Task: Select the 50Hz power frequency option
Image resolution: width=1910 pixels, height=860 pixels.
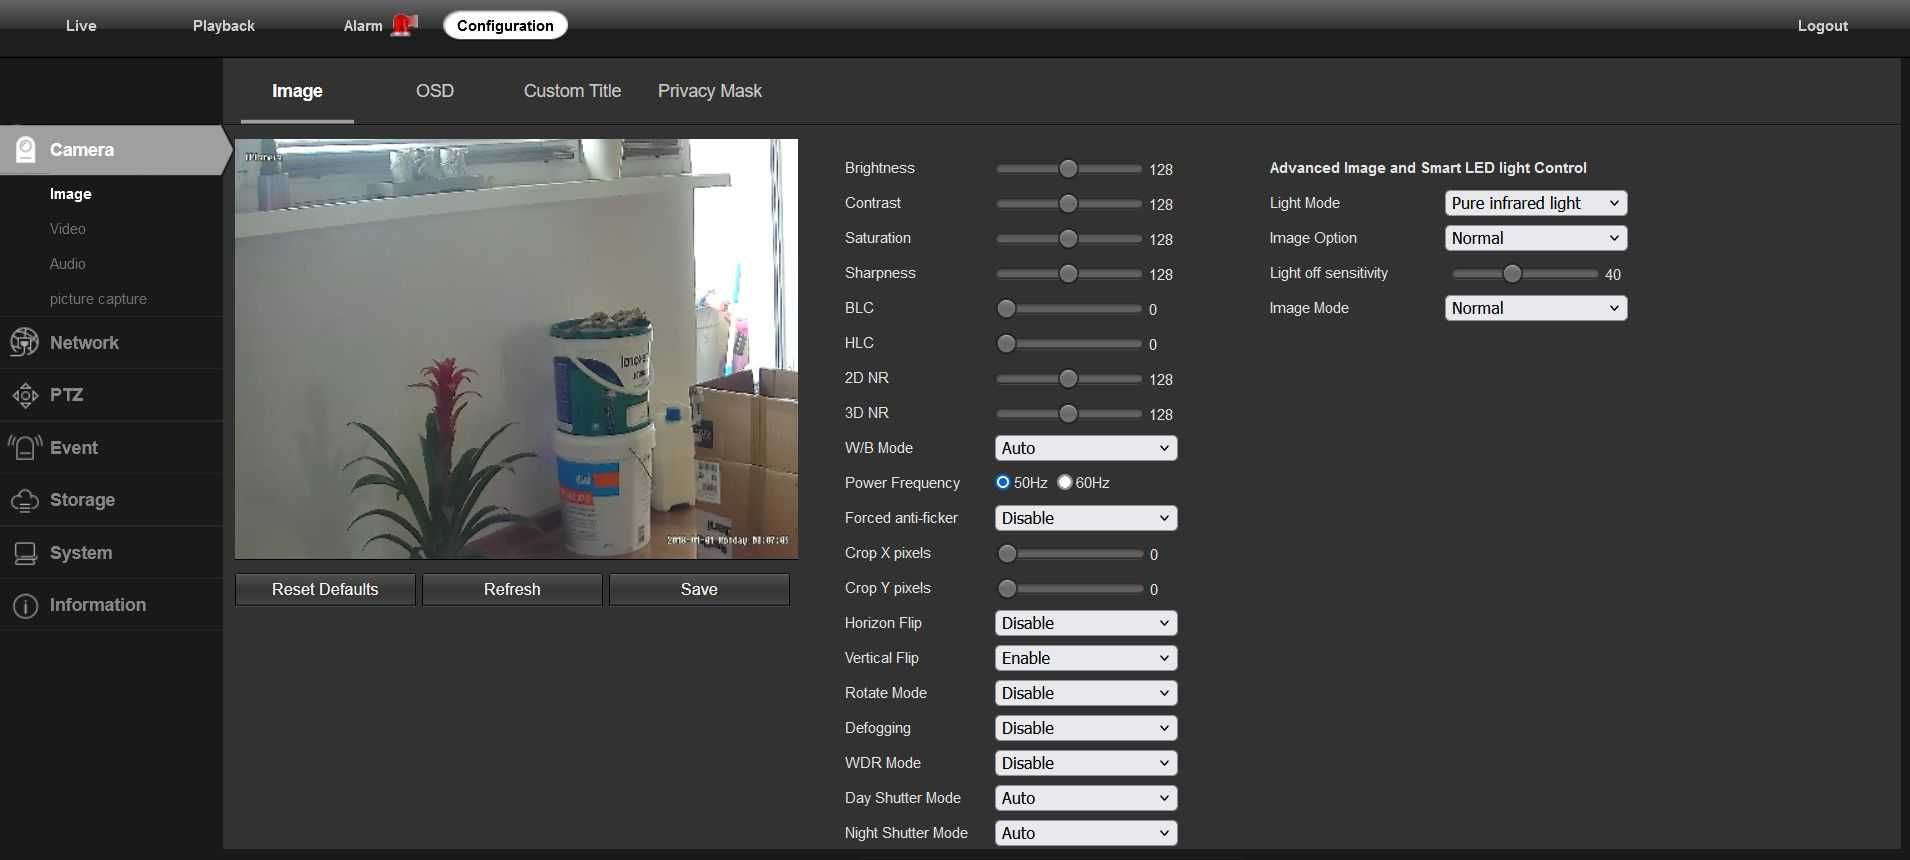Action: pyautogui.click(x=1003, y=482)
